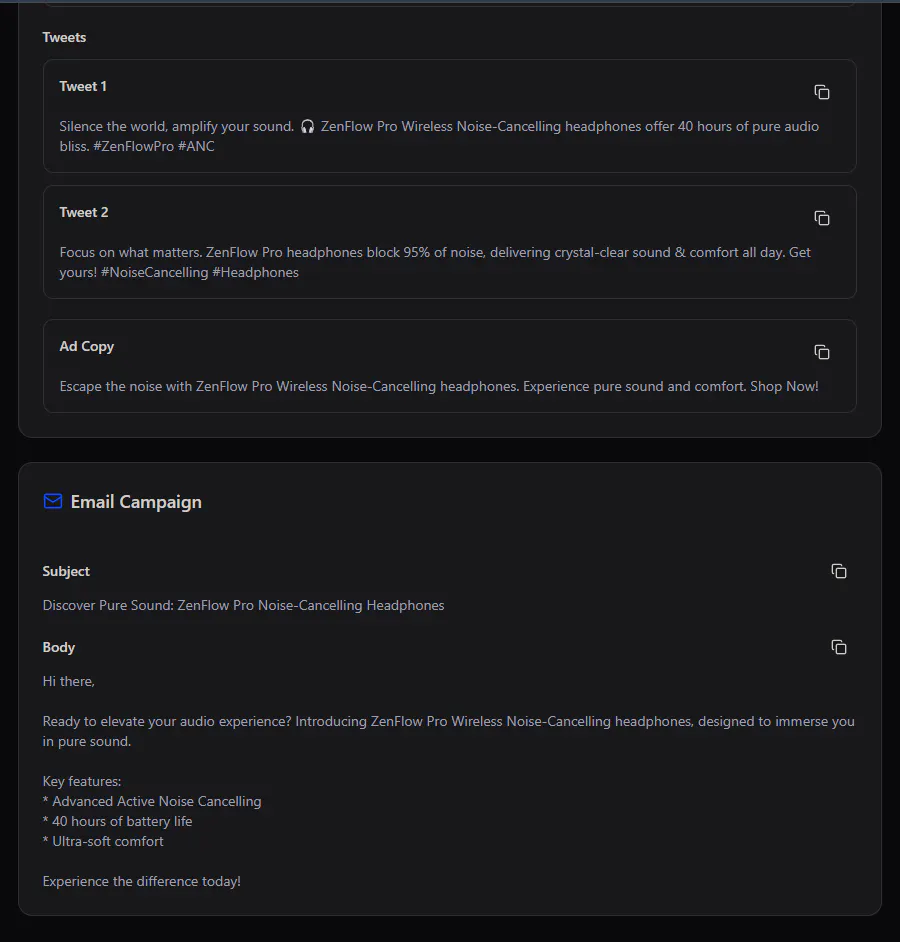
Task: Click the Tweet 1 card title
Action: pos(83,86)
